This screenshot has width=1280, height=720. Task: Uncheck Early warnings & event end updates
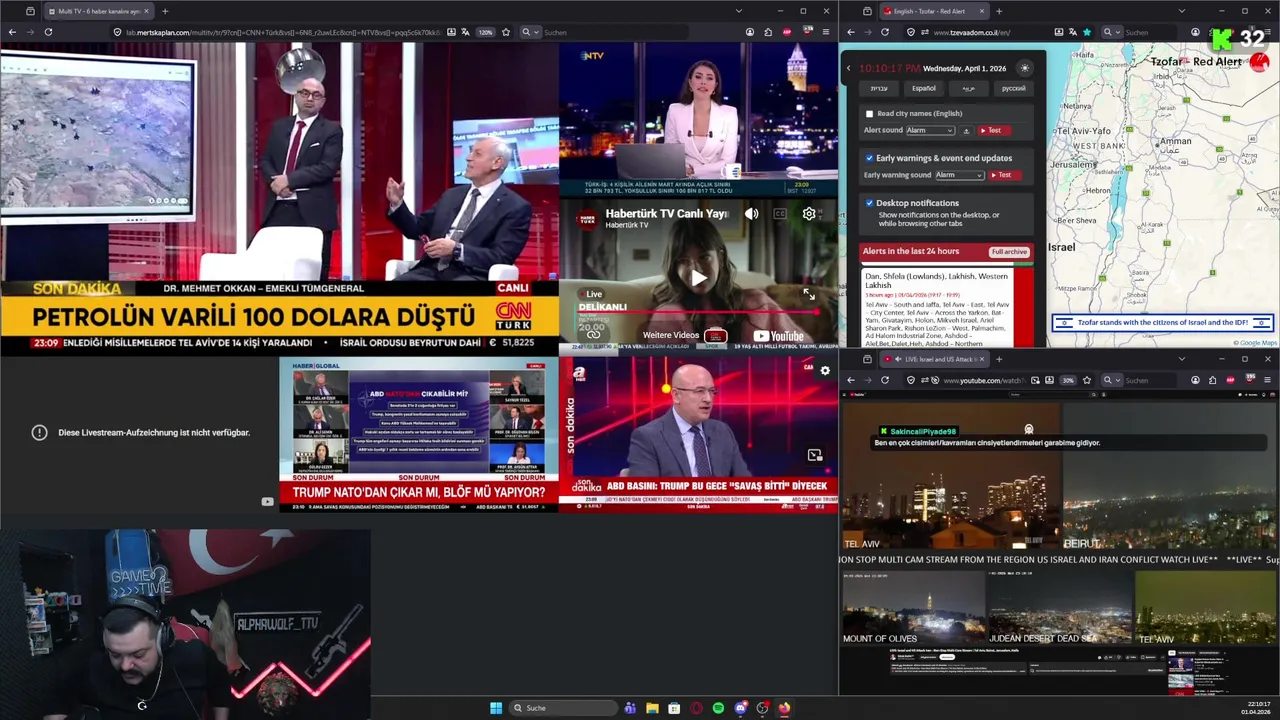pyautogui.click(x=869, y=158)
